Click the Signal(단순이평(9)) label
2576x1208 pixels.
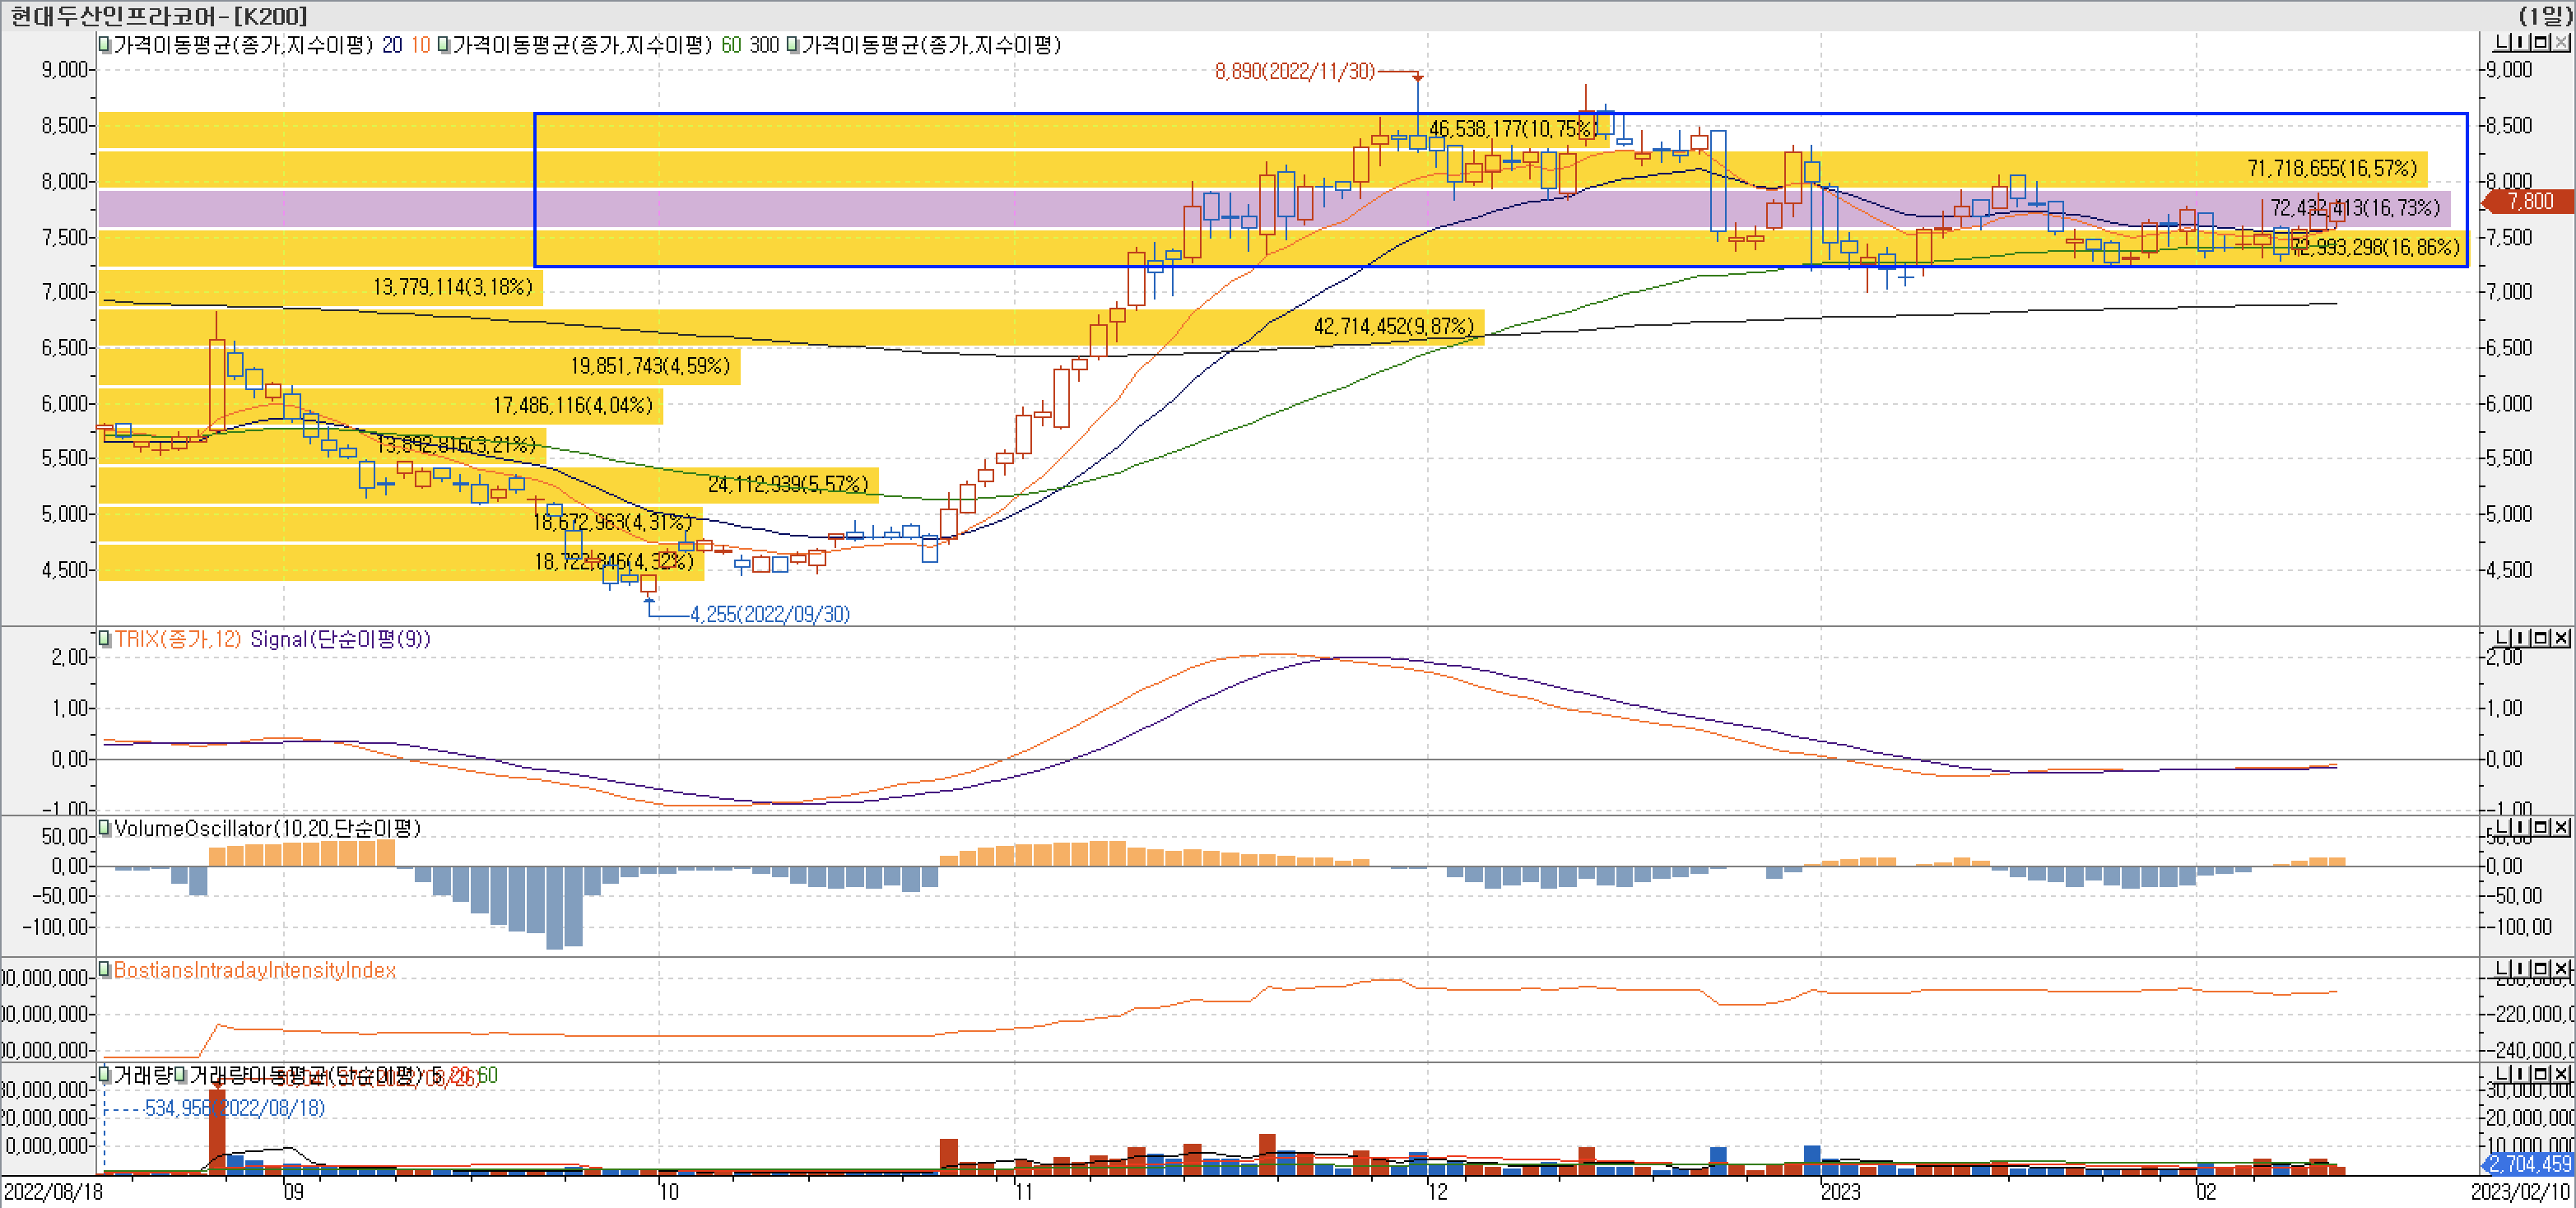(x=340, y=639)
